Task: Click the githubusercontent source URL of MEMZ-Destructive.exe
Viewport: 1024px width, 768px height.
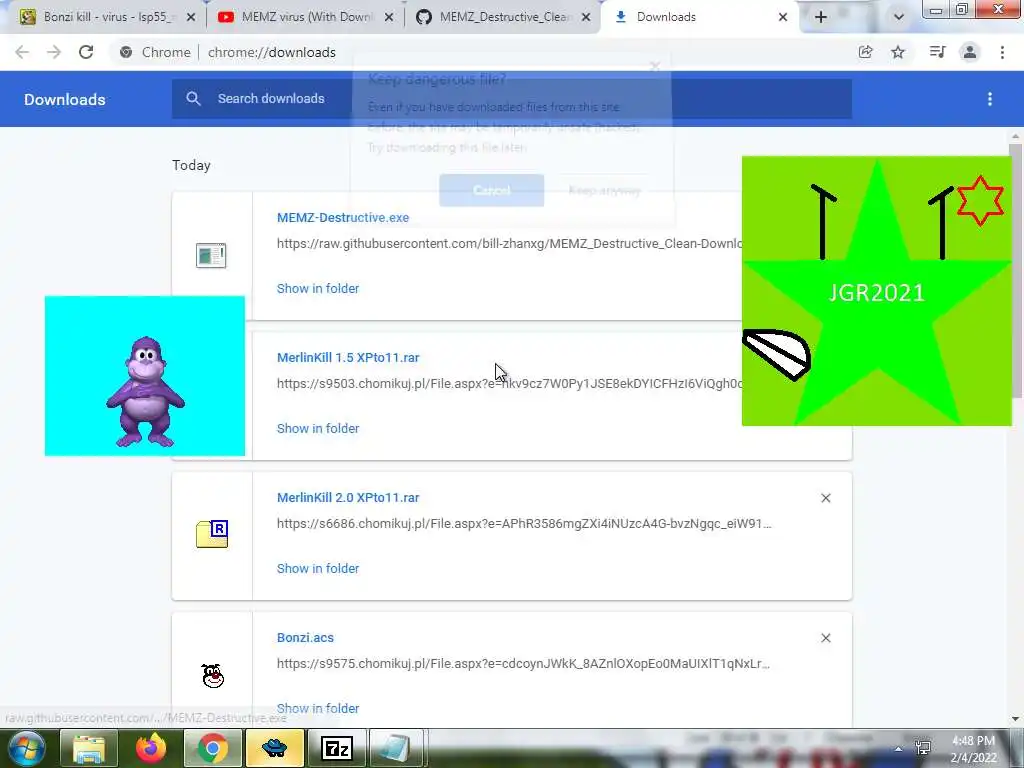Action: (509, 244)
